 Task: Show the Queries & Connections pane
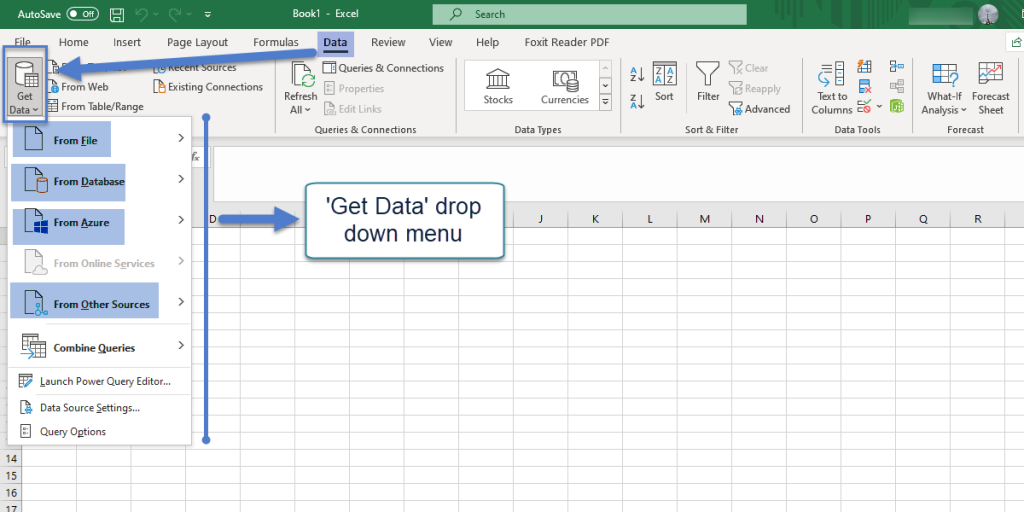tap(383, 68)
